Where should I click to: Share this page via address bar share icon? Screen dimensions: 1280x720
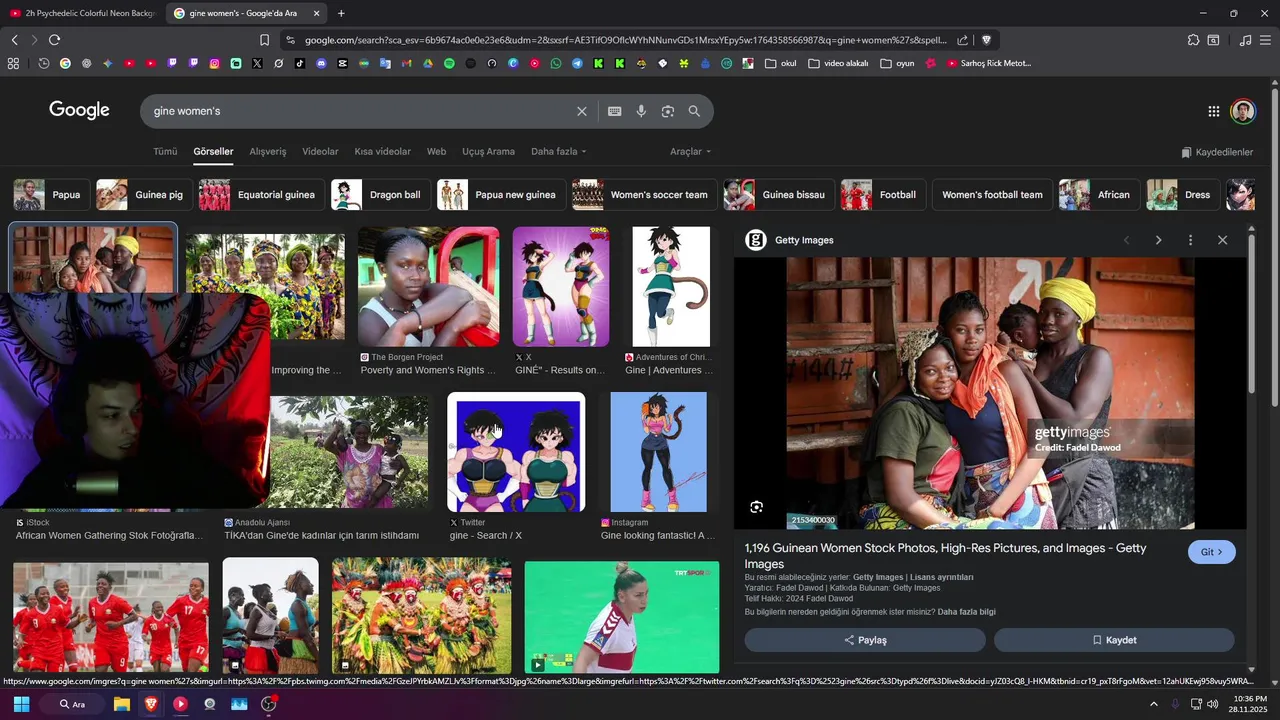point(962,40)
